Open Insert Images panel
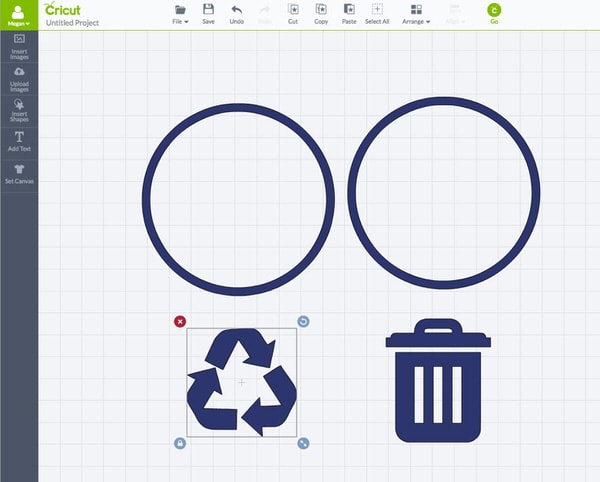600x482 pixels. [19, 46]
